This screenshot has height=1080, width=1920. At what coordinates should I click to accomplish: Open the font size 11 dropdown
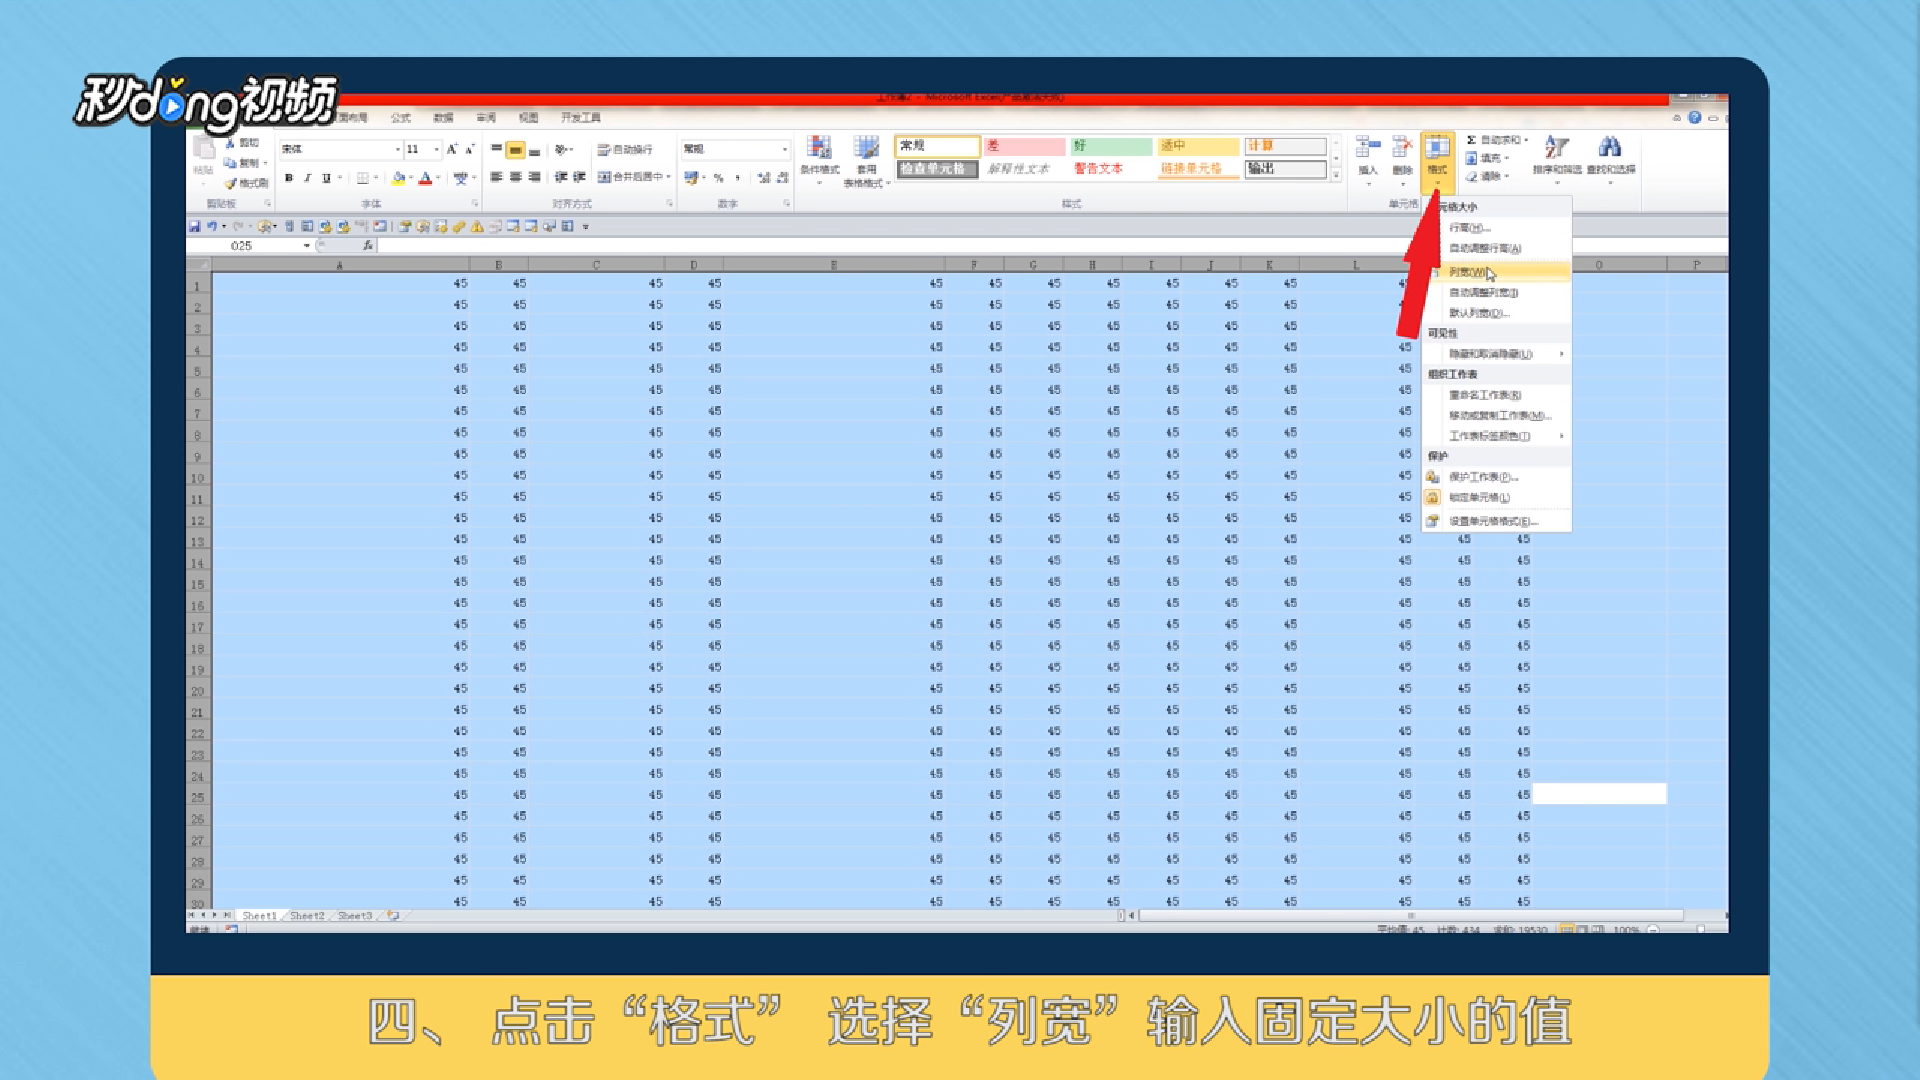[436, 149]
